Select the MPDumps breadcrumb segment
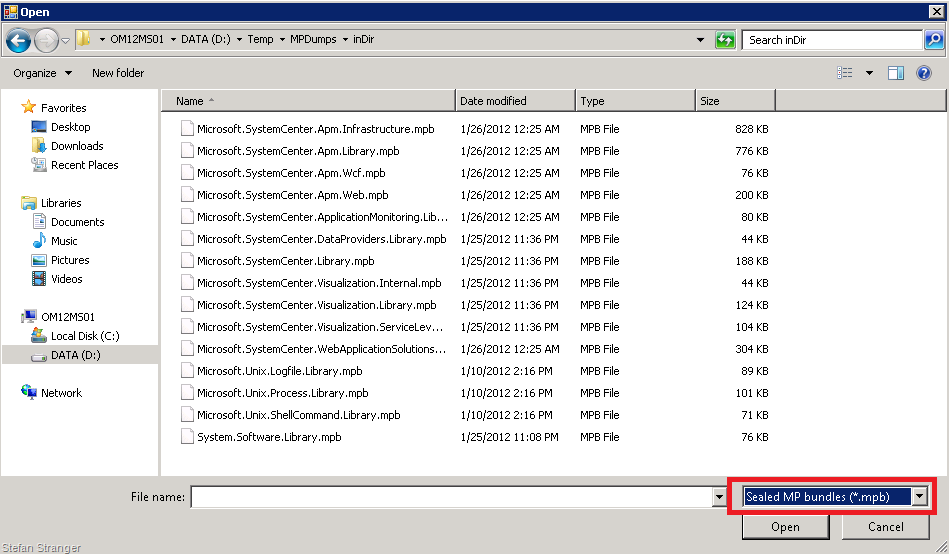 [313, 39]
